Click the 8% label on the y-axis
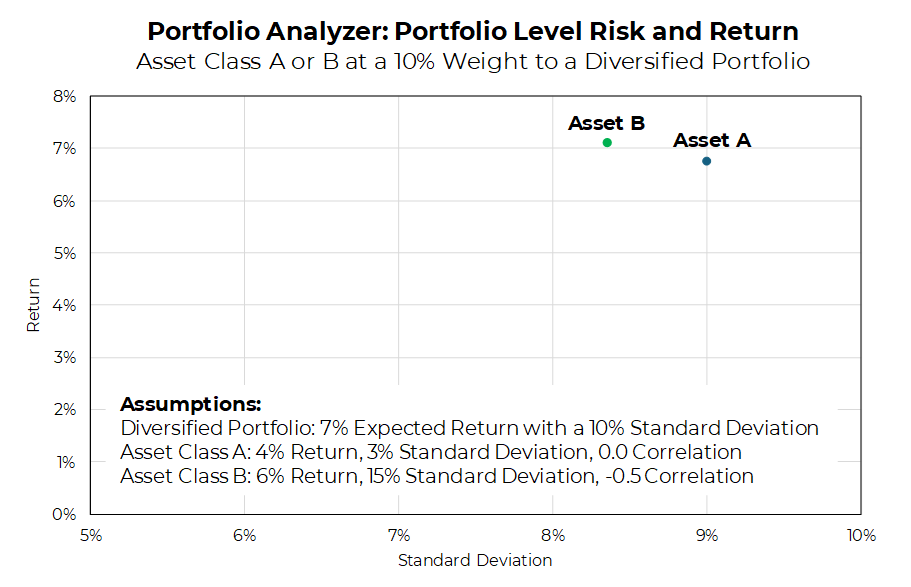 click(65, 97)
